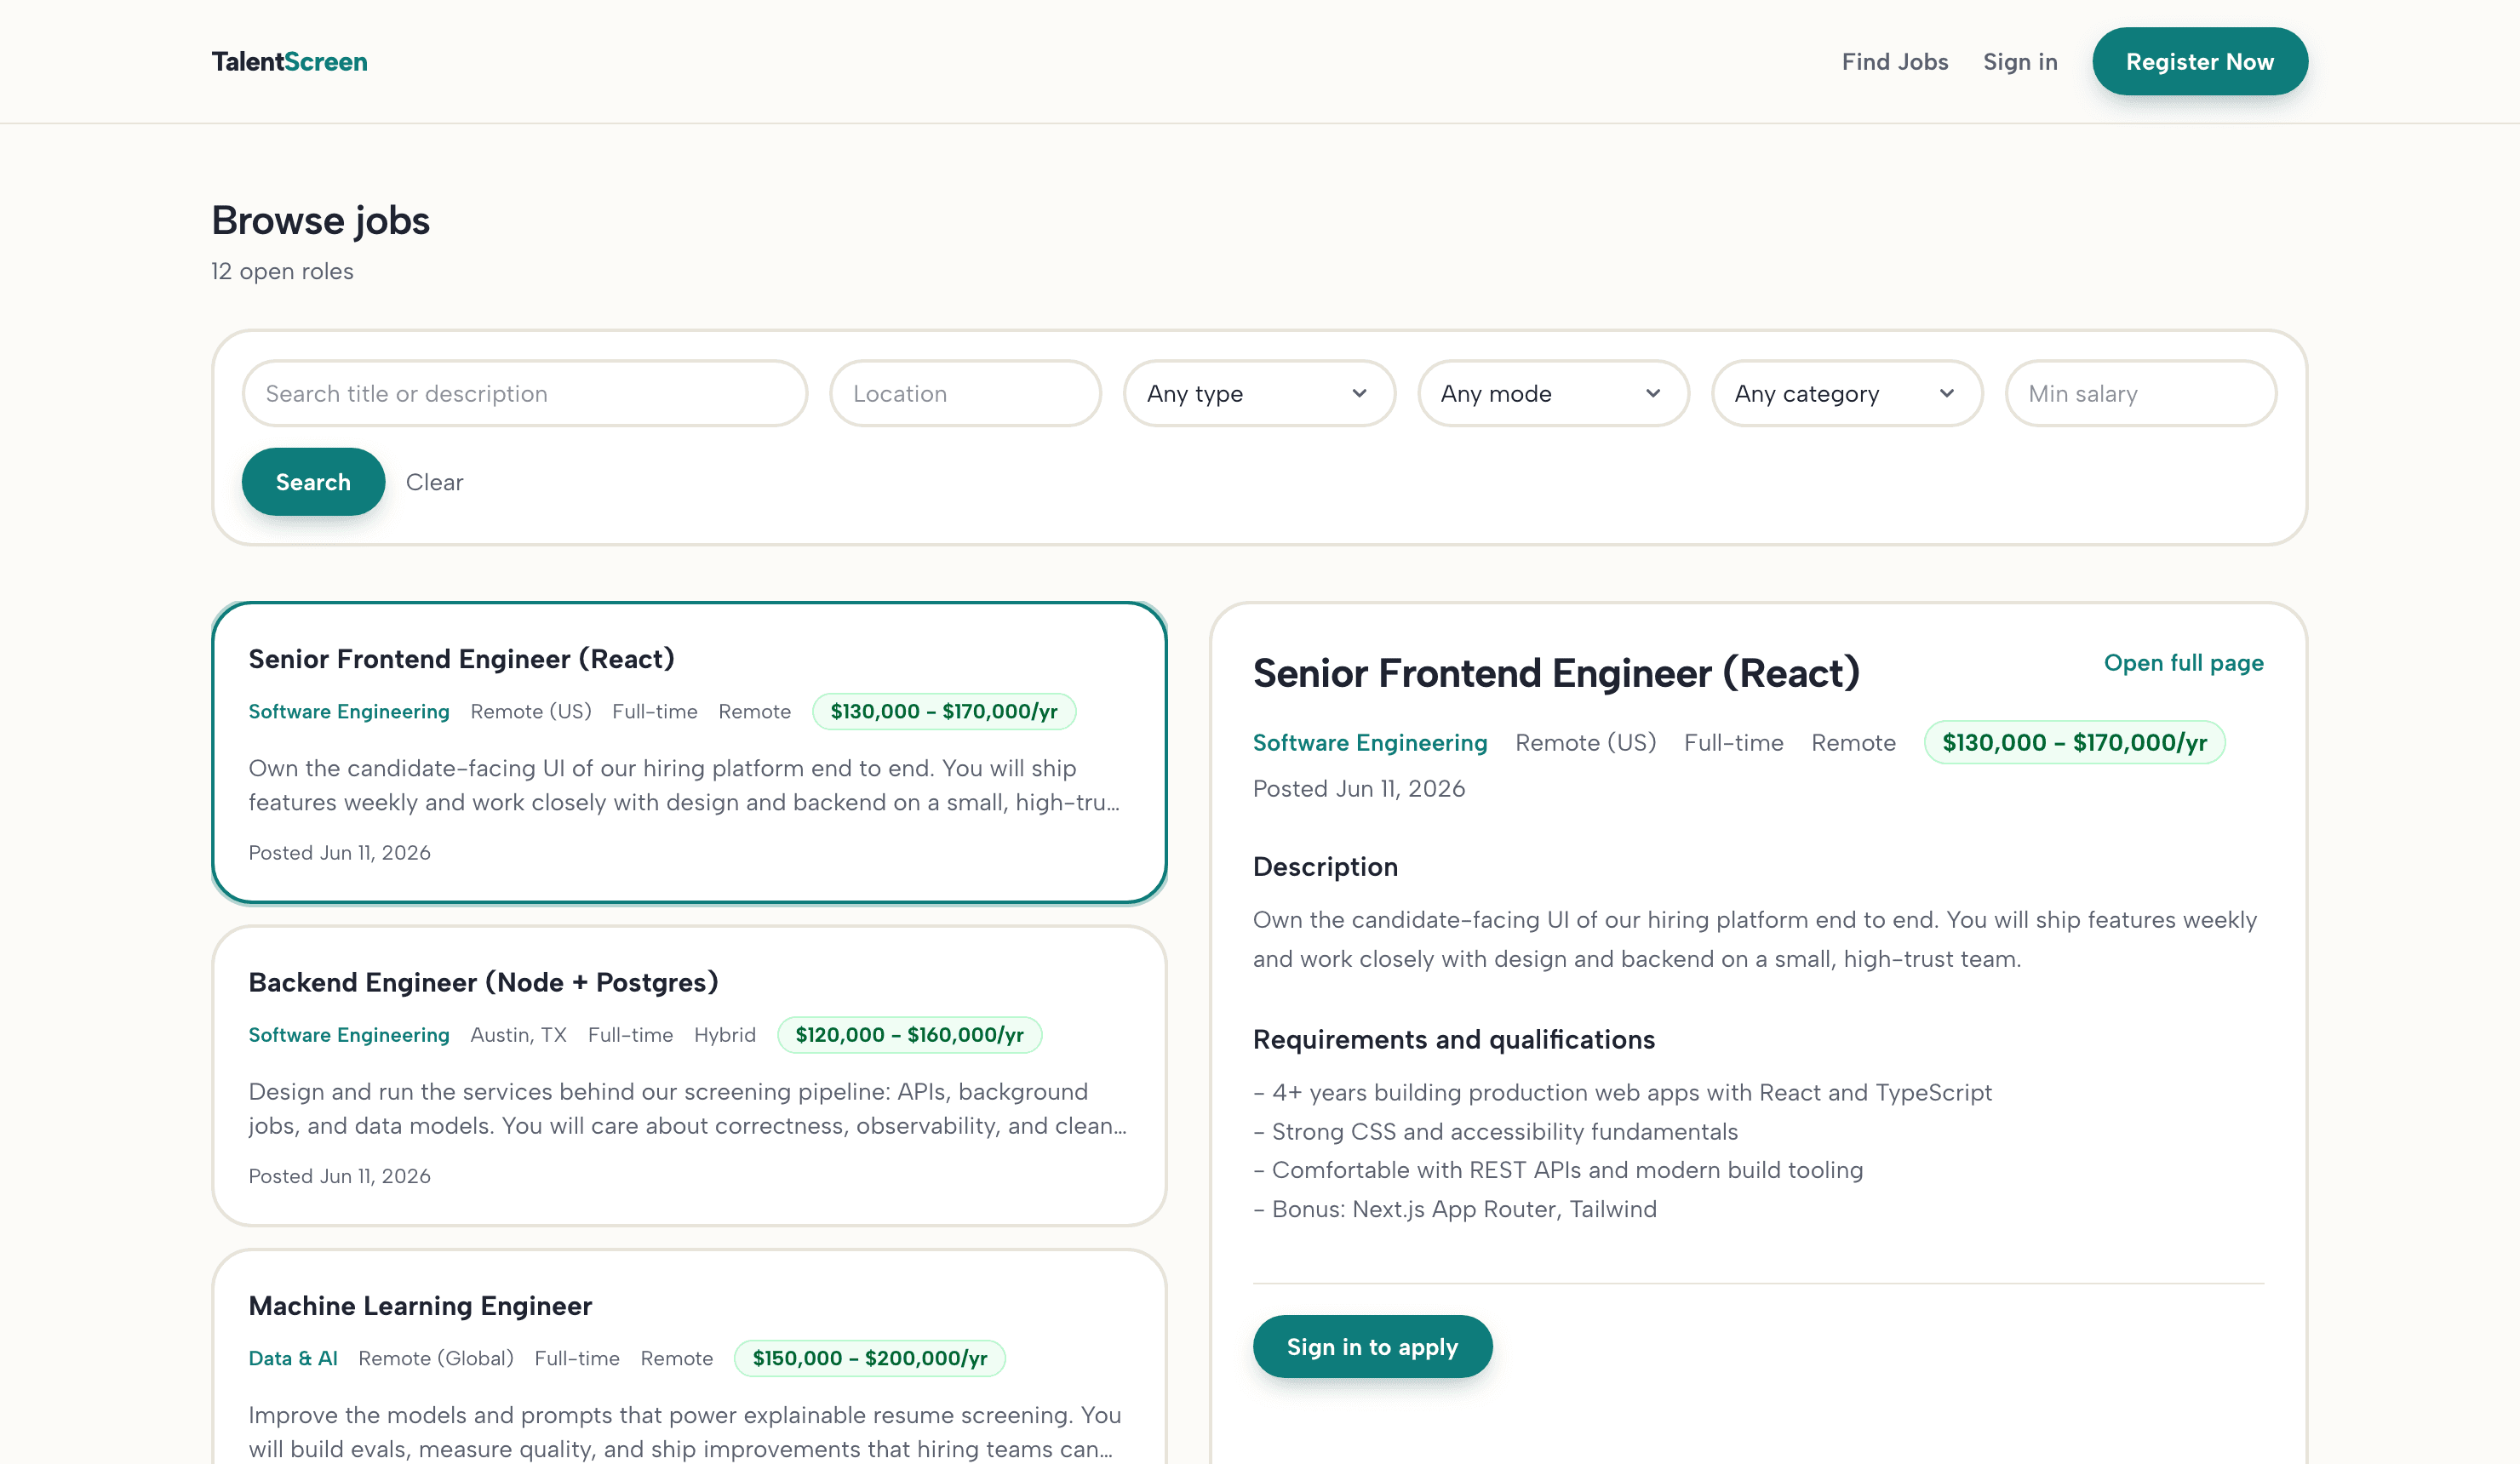
Task: Click the $150,000 – $200,000/yr salary badge
Action: pyautogui.click(x=869, y=1358)
